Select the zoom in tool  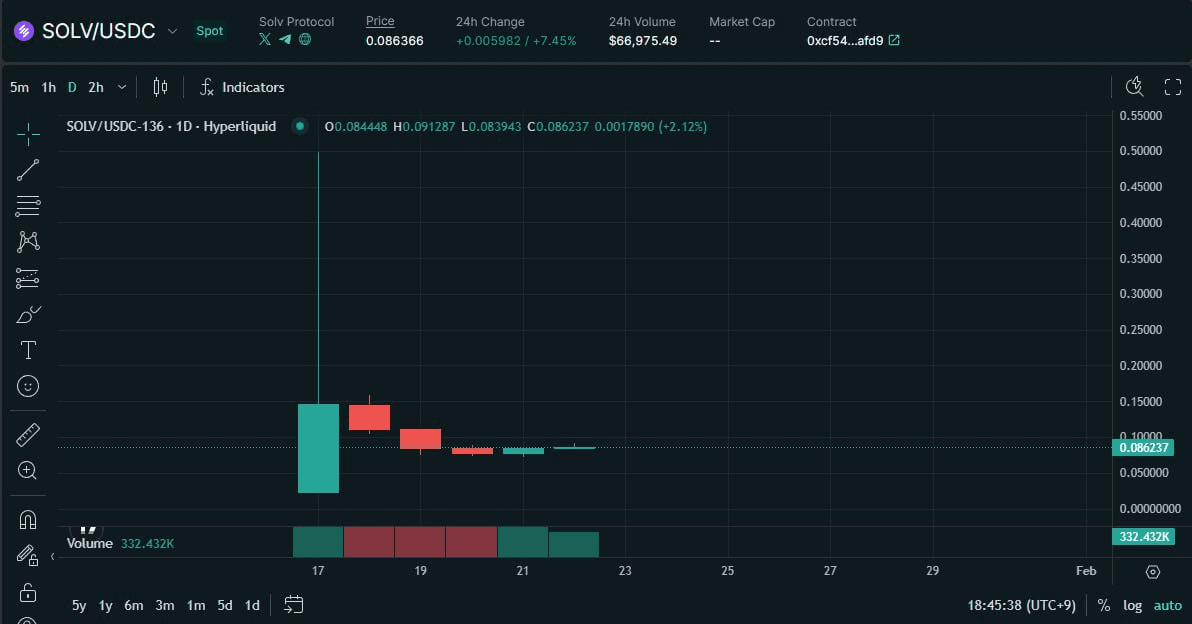pos(28,470)
